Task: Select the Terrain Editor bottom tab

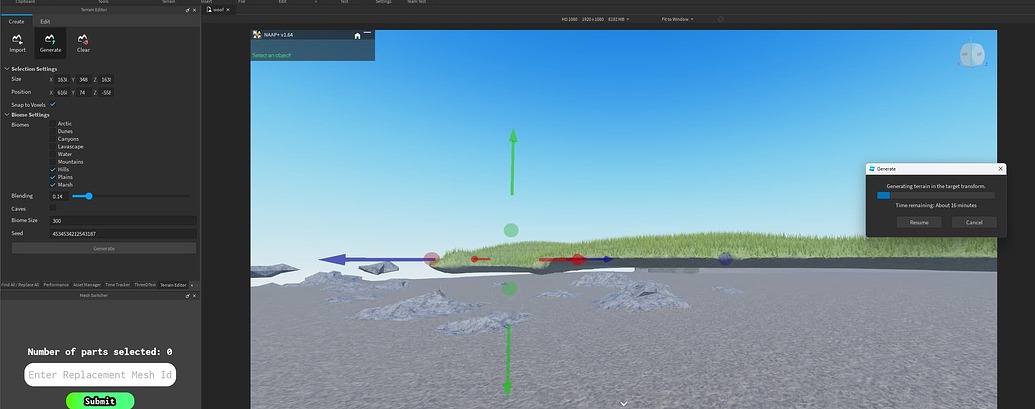Action: coord(173,285)
